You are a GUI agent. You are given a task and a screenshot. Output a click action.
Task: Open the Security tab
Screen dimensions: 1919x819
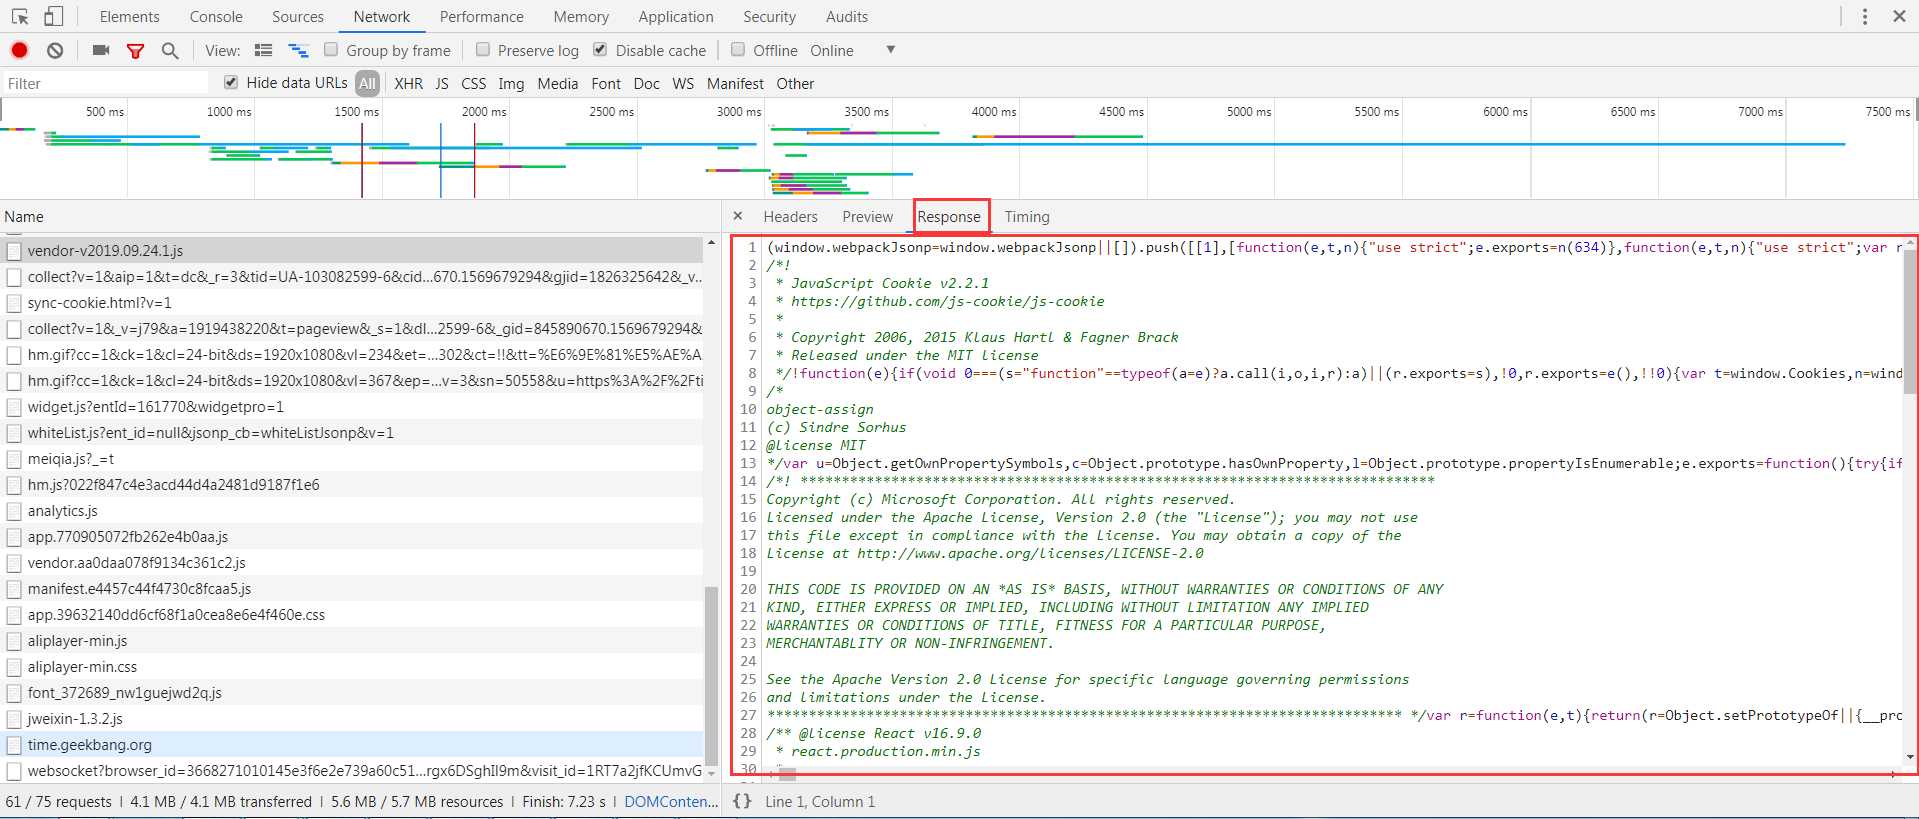click(x=769, y=16)
